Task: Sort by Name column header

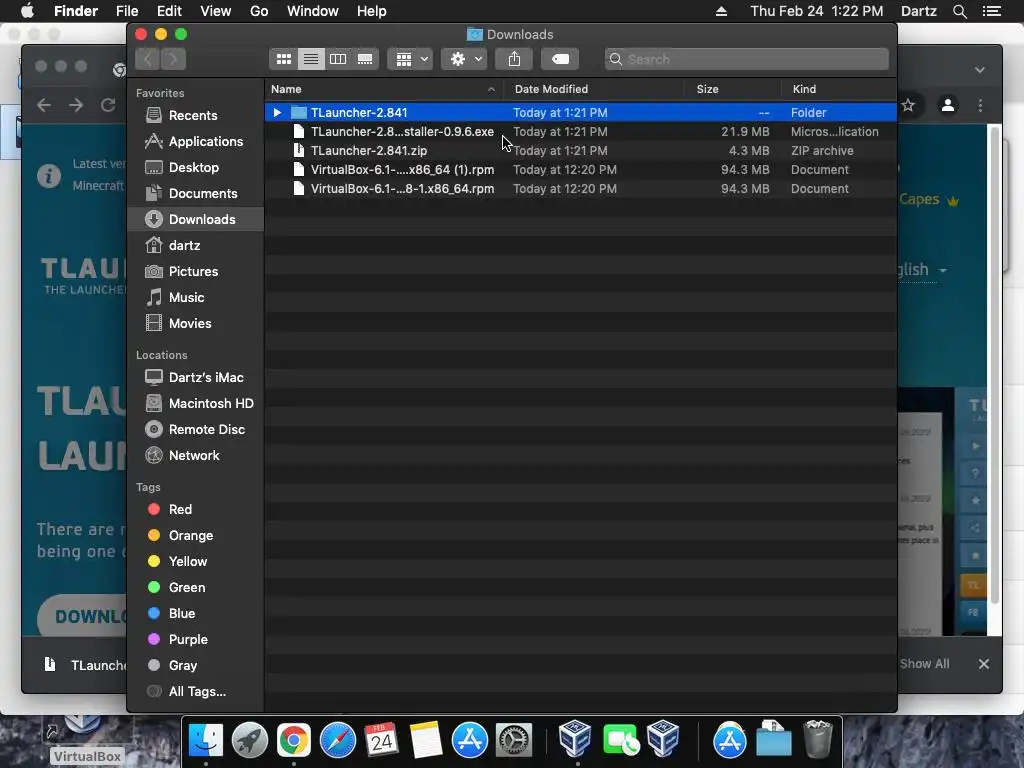Action: pyautogui.click(x=384, y=89)
